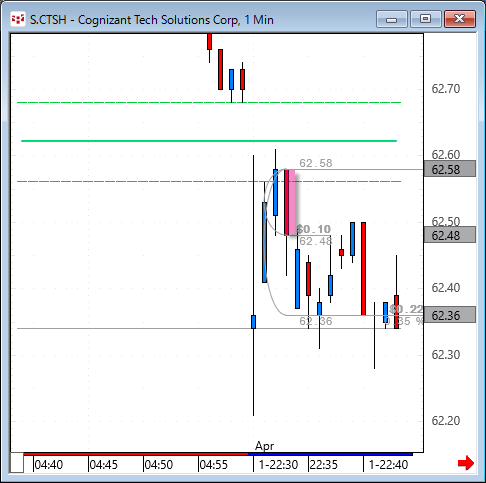Viewport: 486px width, 483px height.
Task: Click the 1-22:30 time label
Action: coord(278,464)
